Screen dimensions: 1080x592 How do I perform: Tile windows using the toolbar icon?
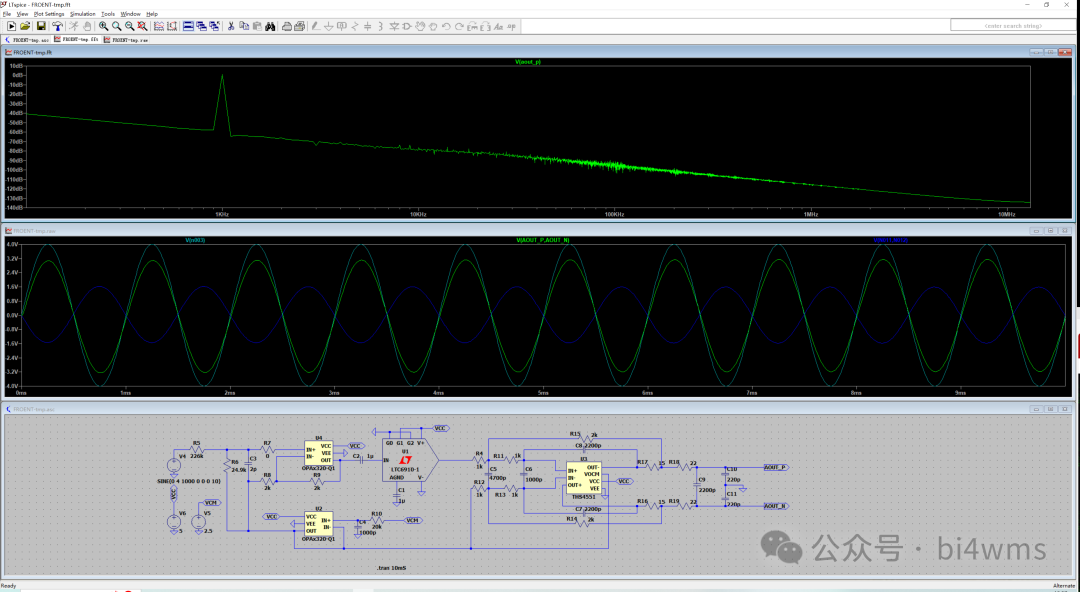click(188, 26)
